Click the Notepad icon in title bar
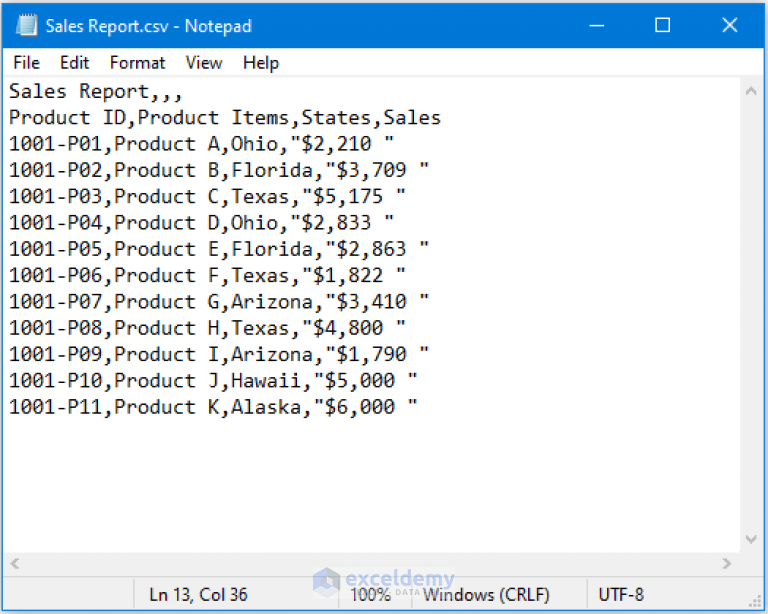768x614 pixels. tap(26, 25)
